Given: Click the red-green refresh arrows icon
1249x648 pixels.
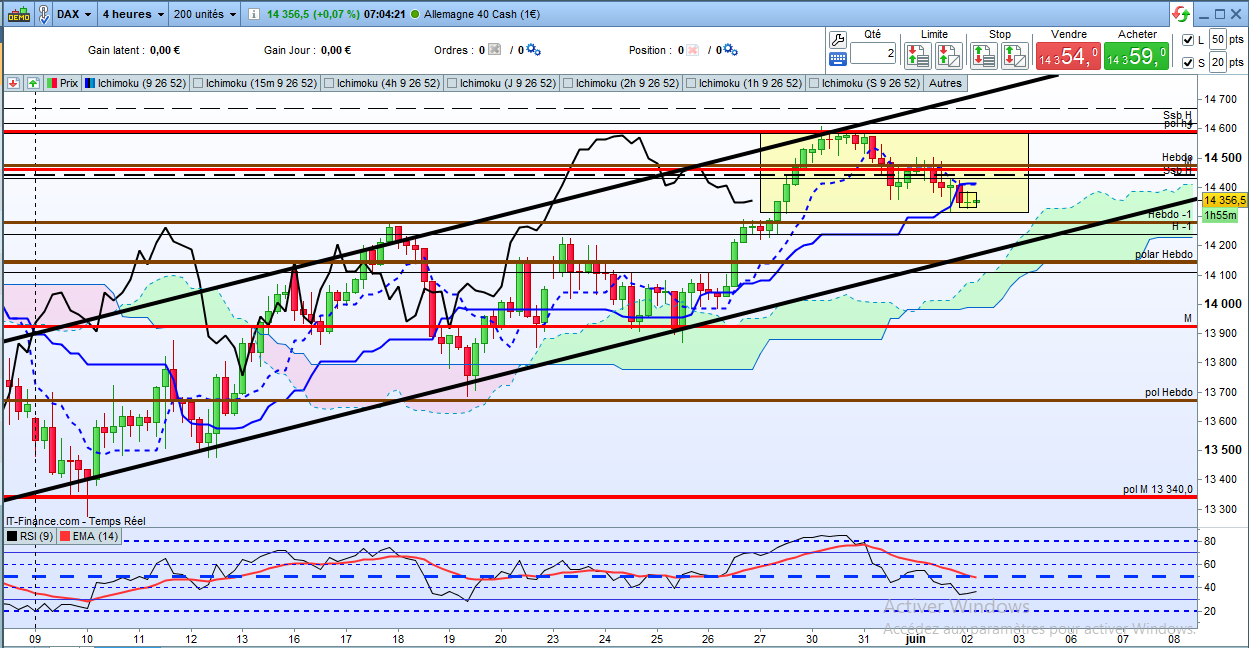Looking at the screenshot, I should [x=1181, y=14].
